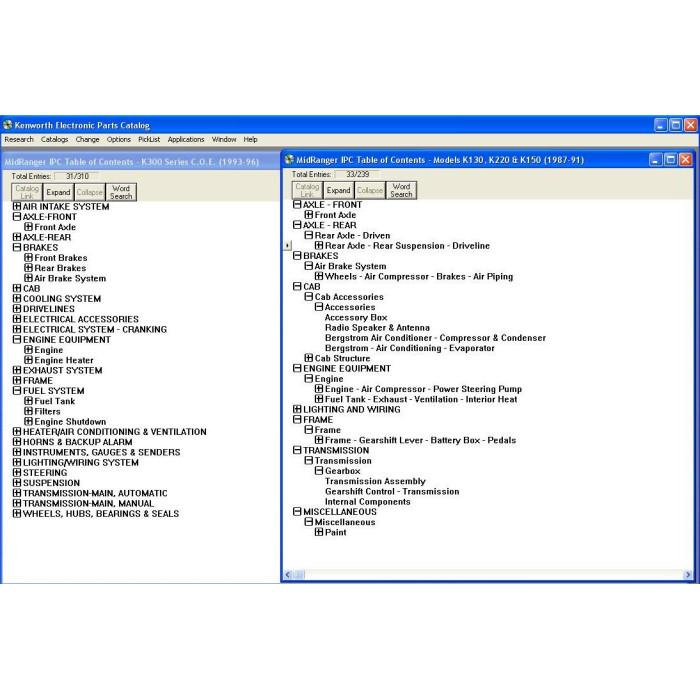This screenshot has height=700, width=700.
Task: Open the Research menu
Action: click(19, 139)
